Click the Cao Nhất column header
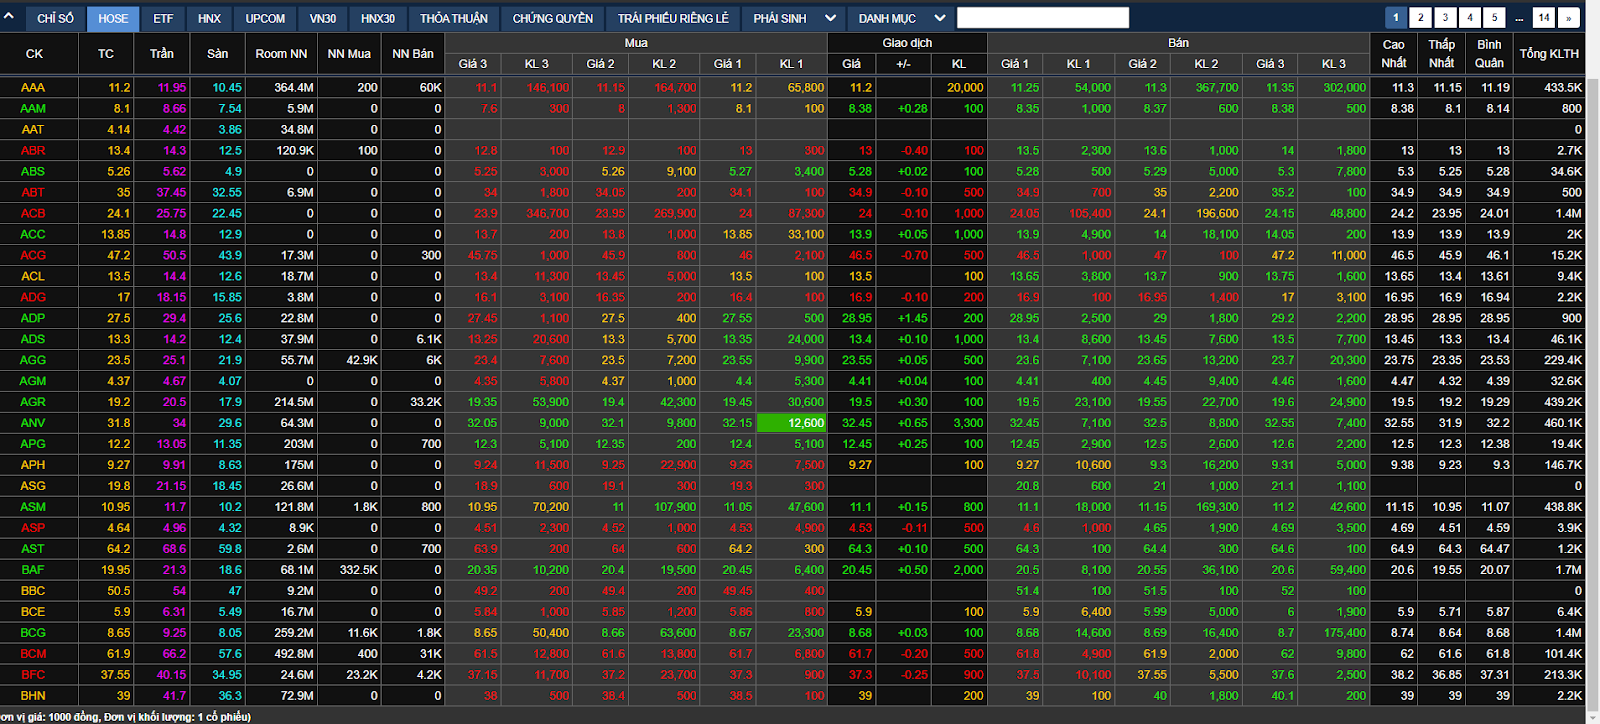Image resolution: width=1600 pixels, height=724 pixels. click(1394, 54)
